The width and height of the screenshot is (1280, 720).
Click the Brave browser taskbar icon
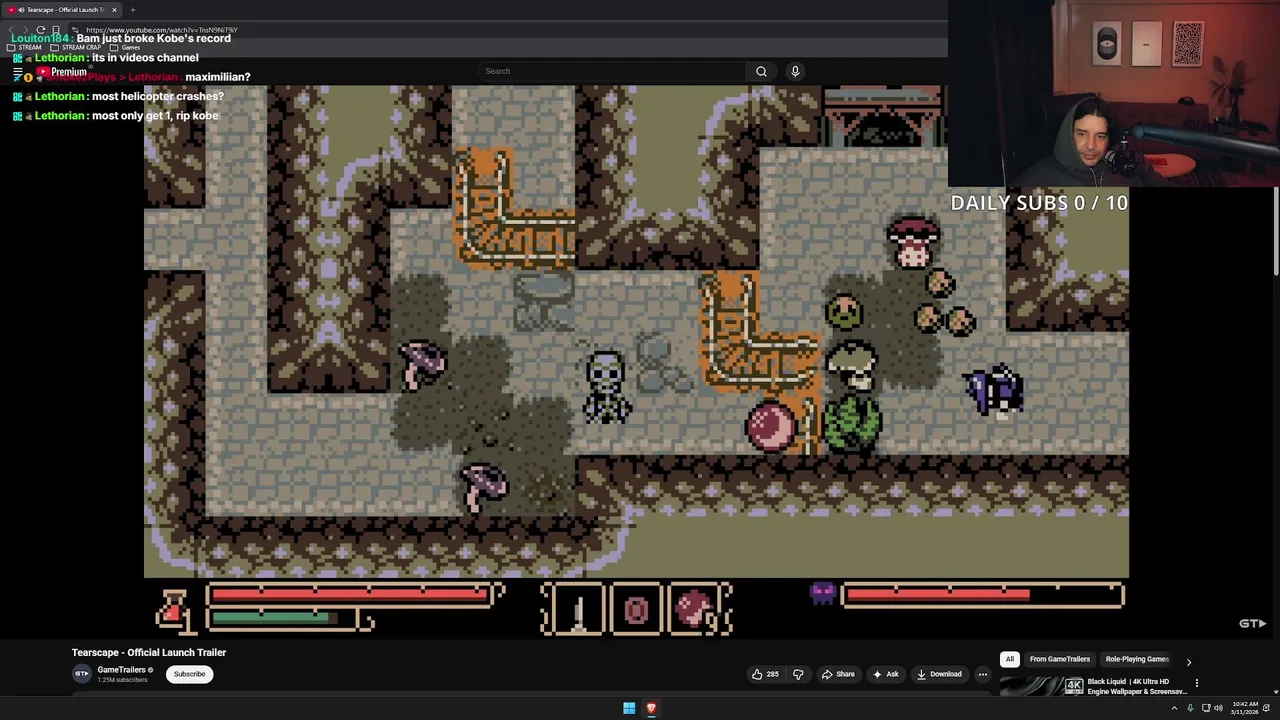coord(651,708)
